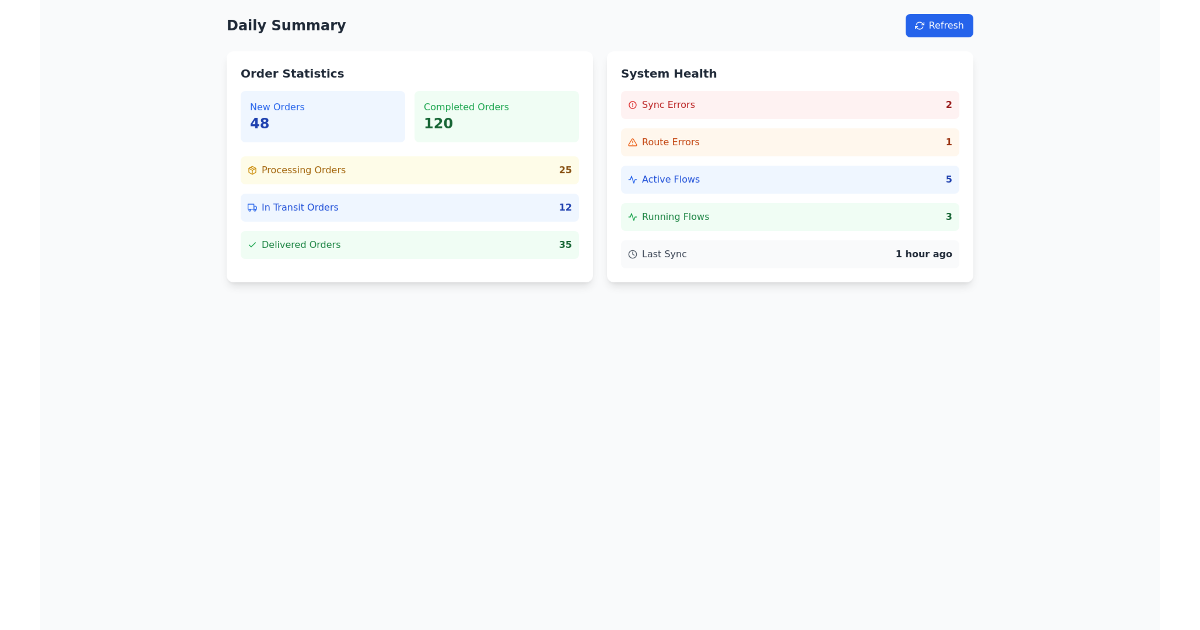
Task: Click the In Transit truck icon
Action: [252, 207]
